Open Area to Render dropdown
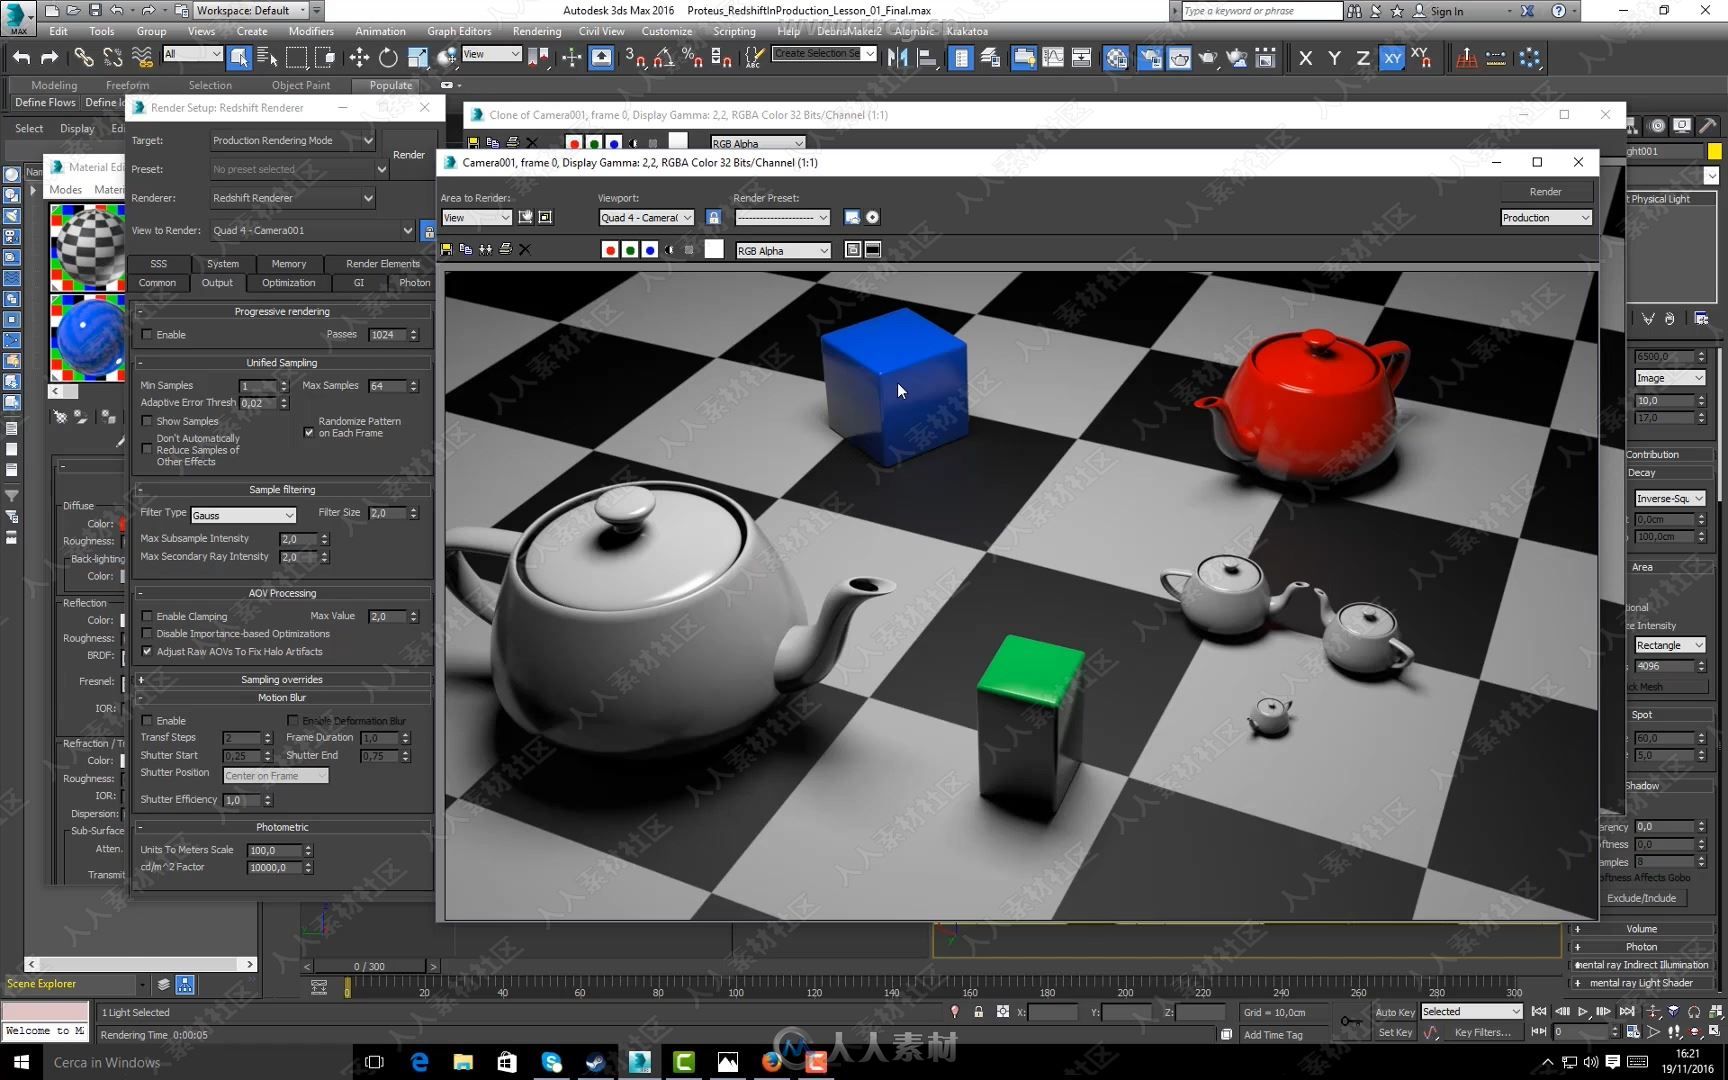Image resolution: width=1728 pixels, height=1080 pixels. (x=476, y=217)
